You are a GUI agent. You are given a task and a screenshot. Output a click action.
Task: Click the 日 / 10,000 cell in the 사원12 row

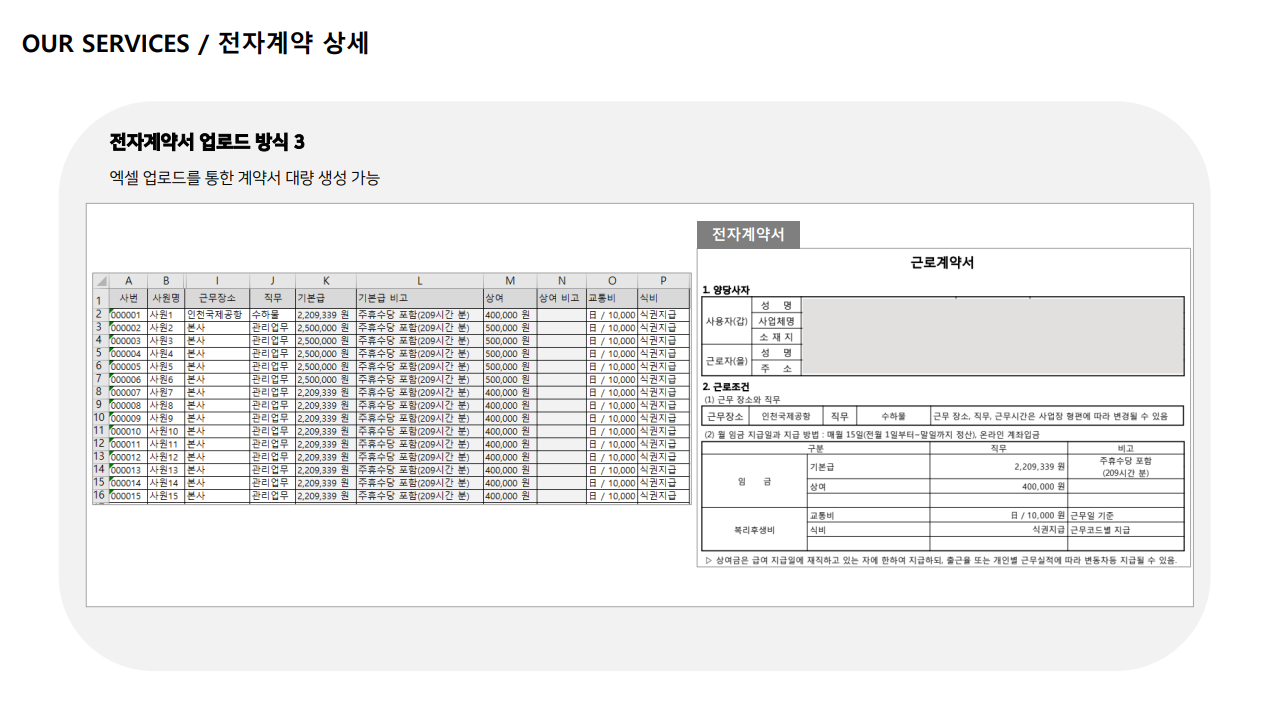[612, 457]
